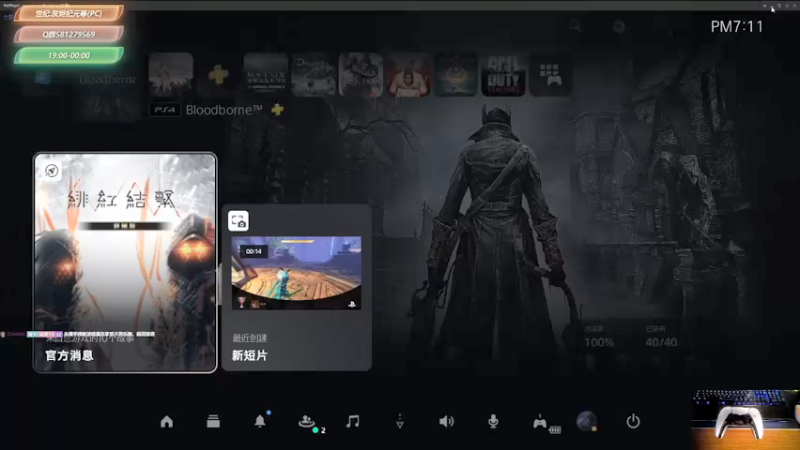Click the PS Plus badge beside Bloodborne title
800x450 pixels.
tap(278, 109)
